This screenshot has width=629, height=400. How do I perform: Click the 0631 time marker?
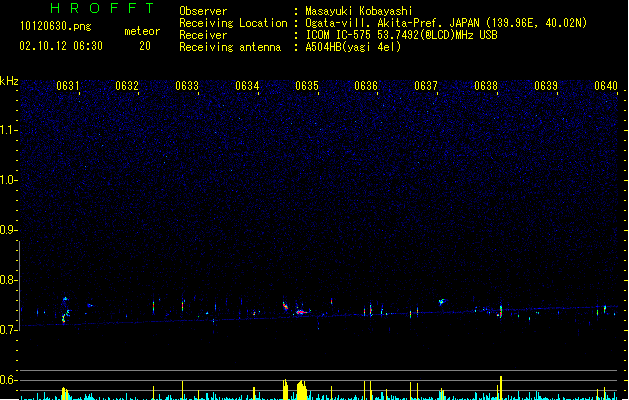coord(68,86)
